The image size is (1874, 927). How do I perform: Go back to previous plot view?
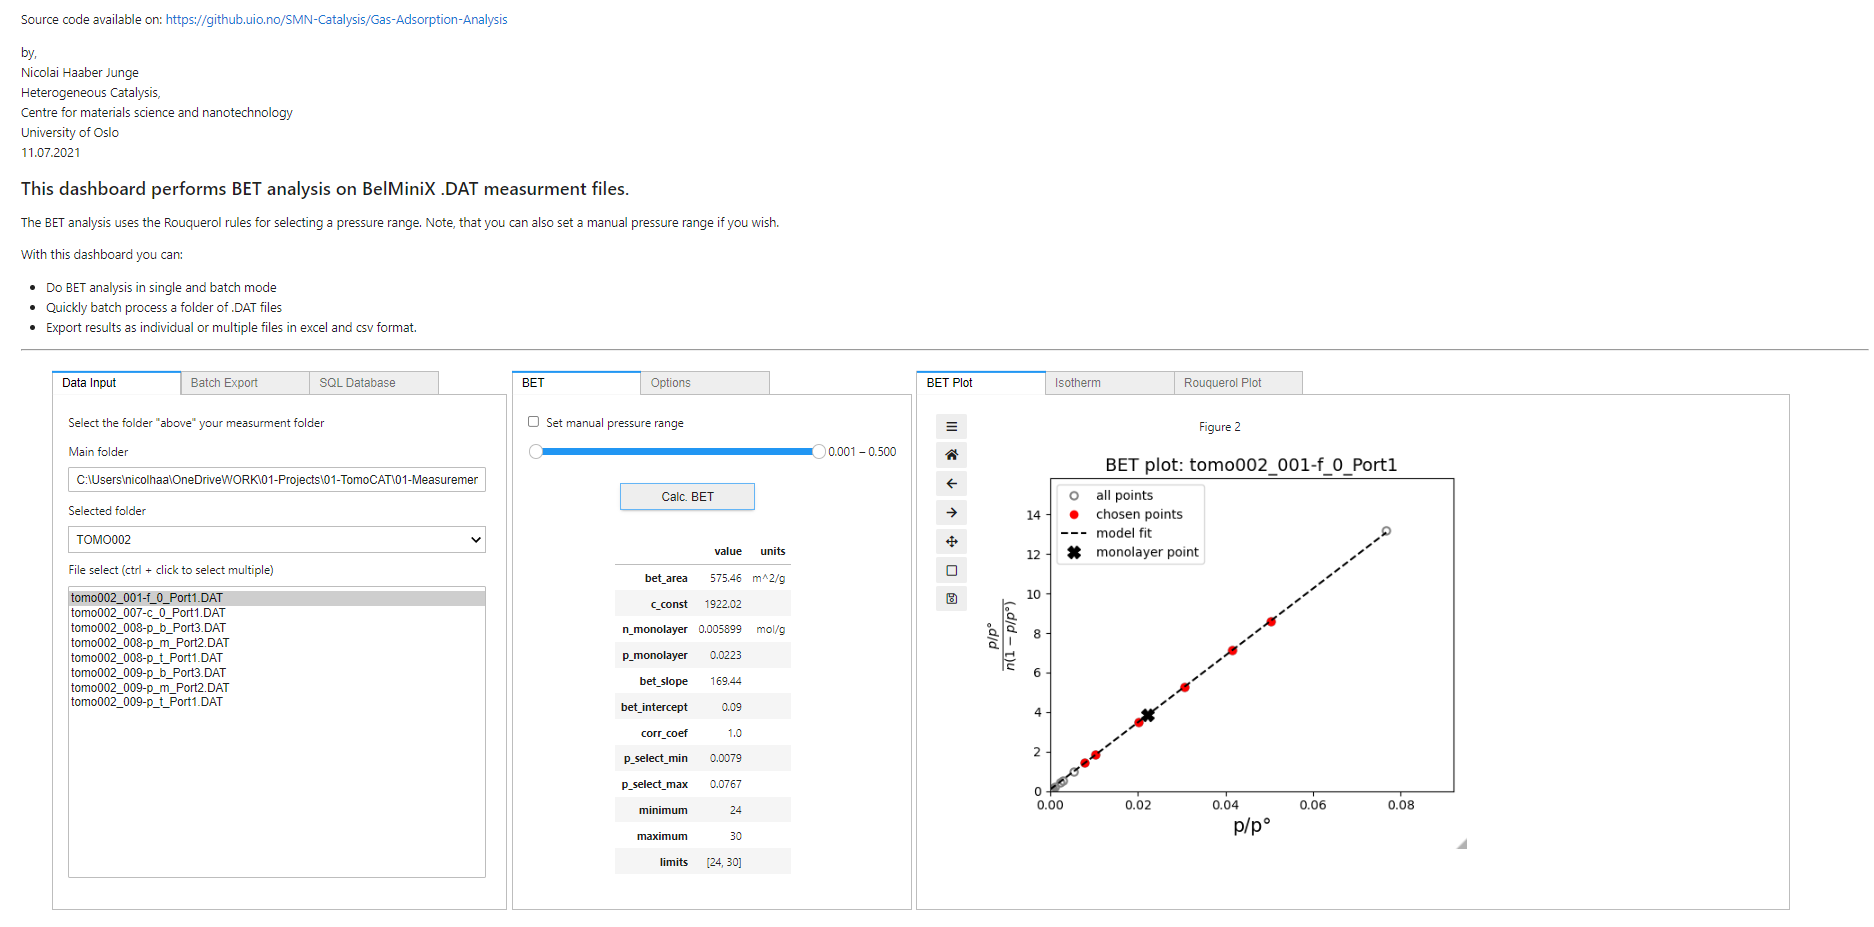(x=951, y=483)
